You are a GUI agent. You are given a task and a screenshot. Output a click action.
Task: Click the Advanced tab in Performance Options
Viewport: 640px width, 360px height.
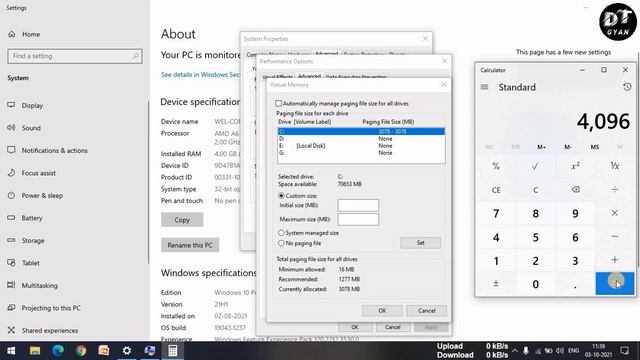pos(309,76)
